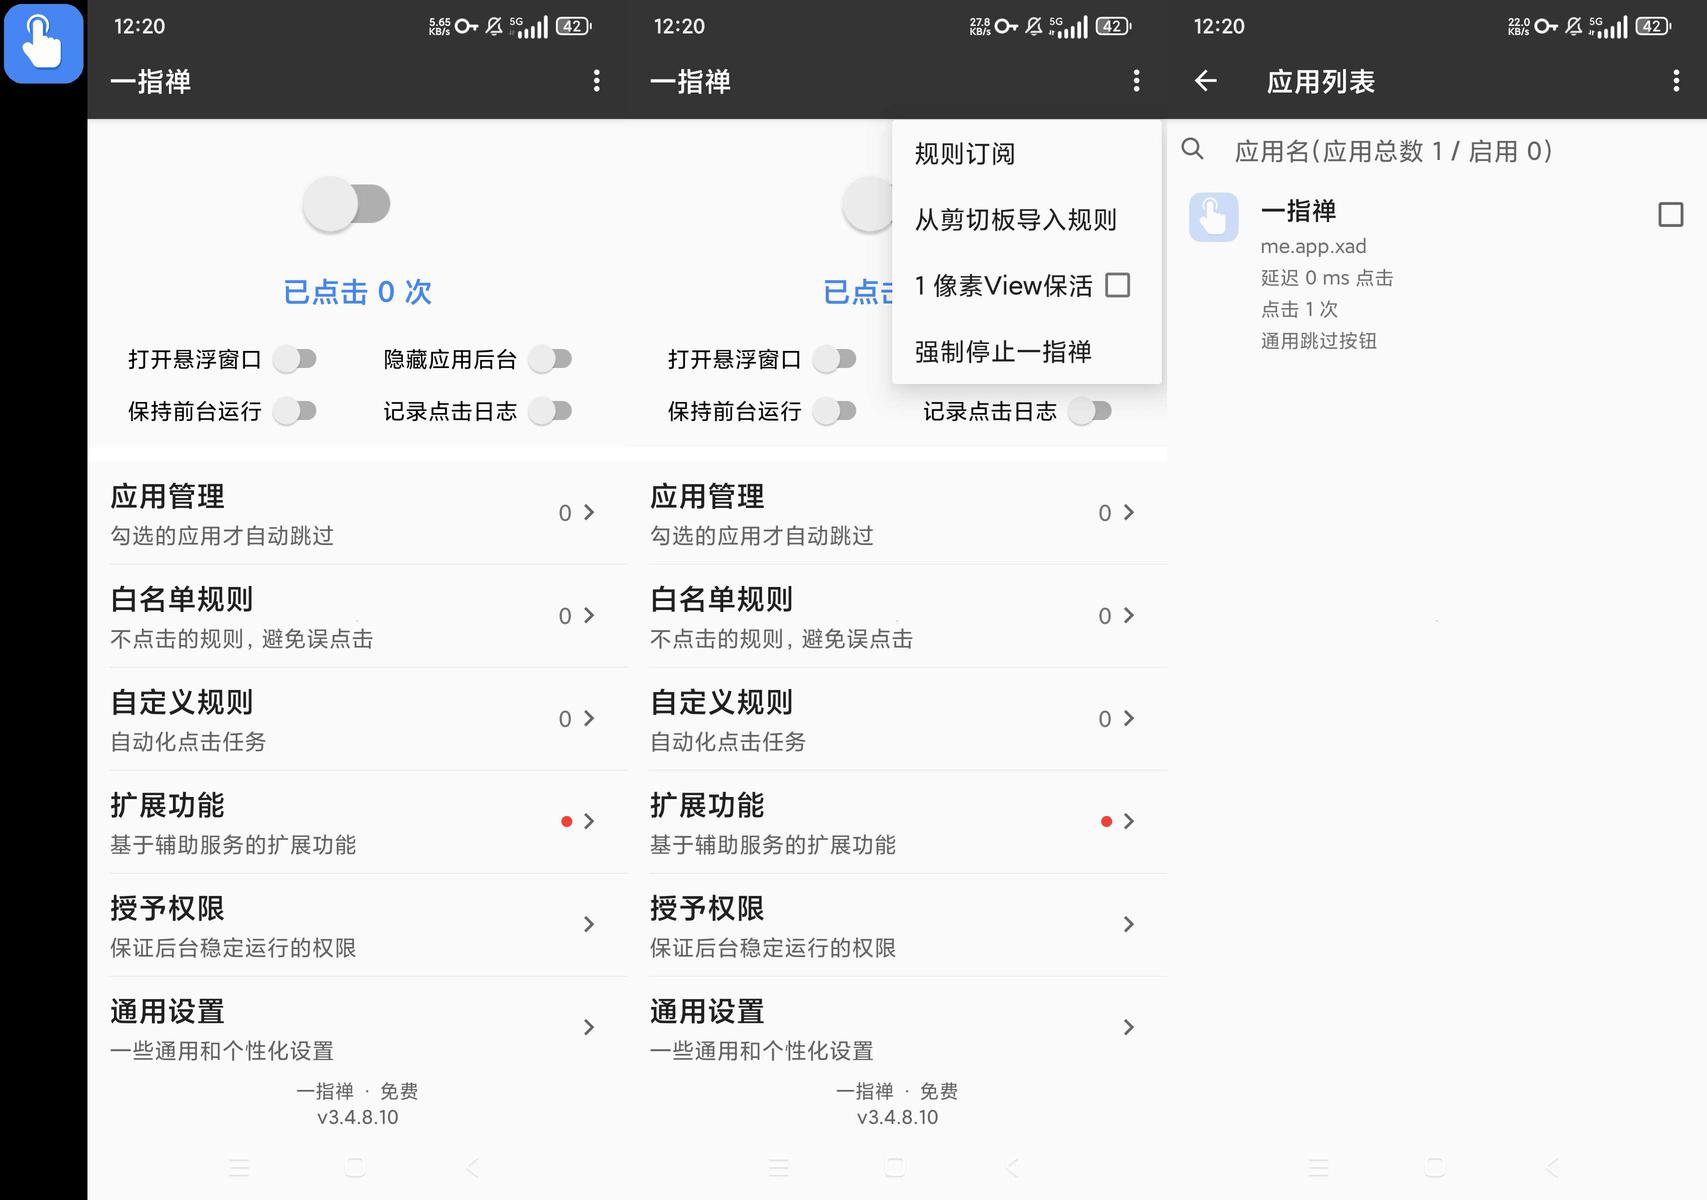Click the VPN key icon in left status bar
Viewport: 1707px width, 1200px height.
[x=466, y=27]
